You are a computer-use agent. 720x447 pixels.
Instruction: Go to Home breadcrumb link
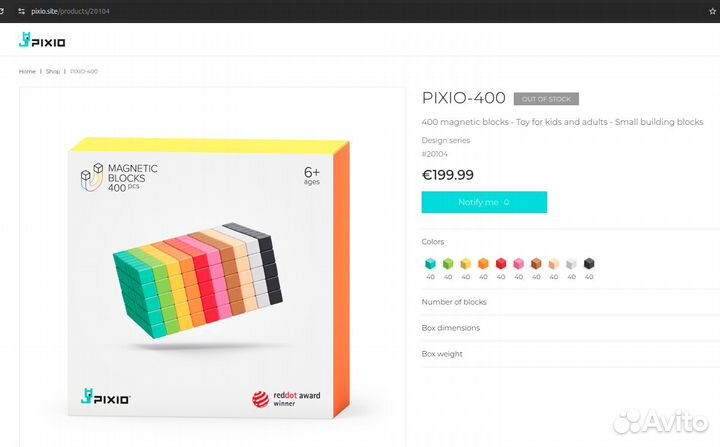tap(27, 71)
